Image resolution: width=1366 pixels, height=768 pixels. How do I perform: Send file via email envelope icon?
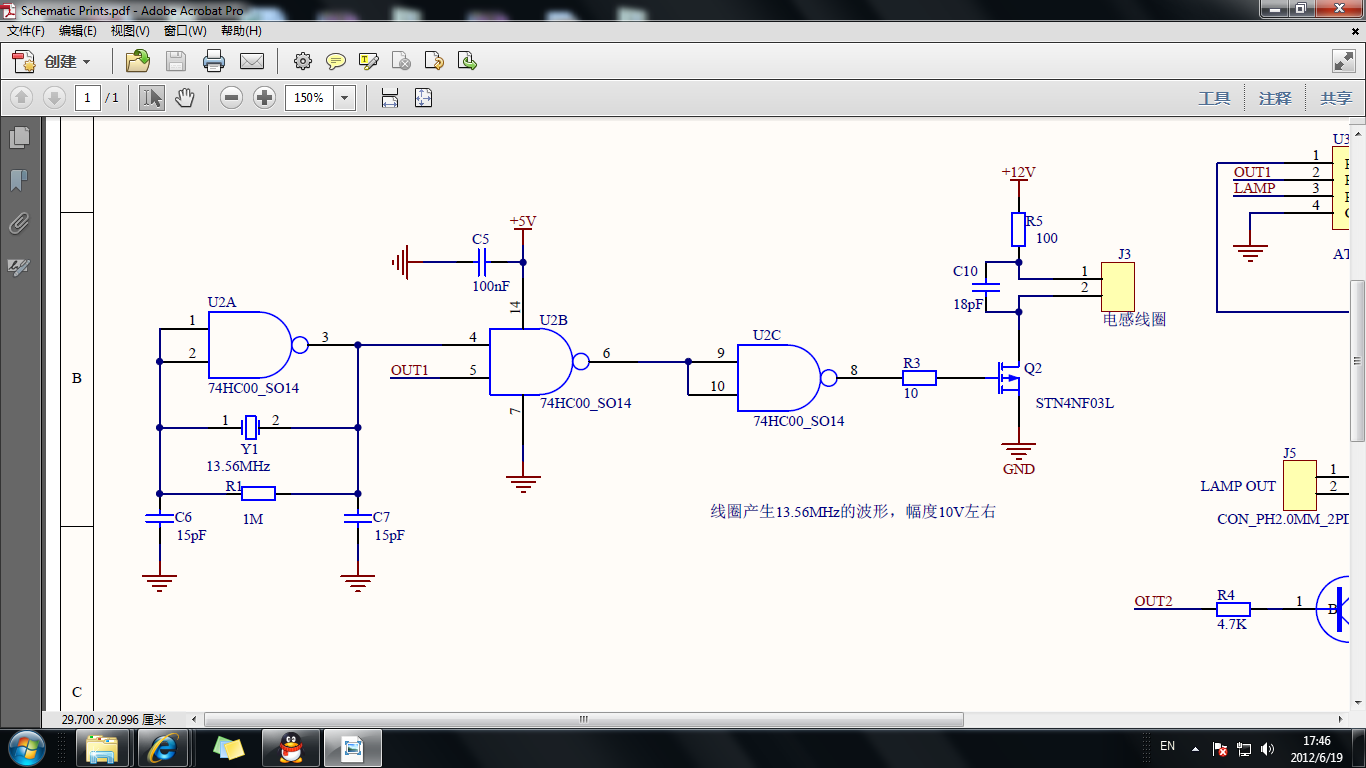[x=252, y=61]
